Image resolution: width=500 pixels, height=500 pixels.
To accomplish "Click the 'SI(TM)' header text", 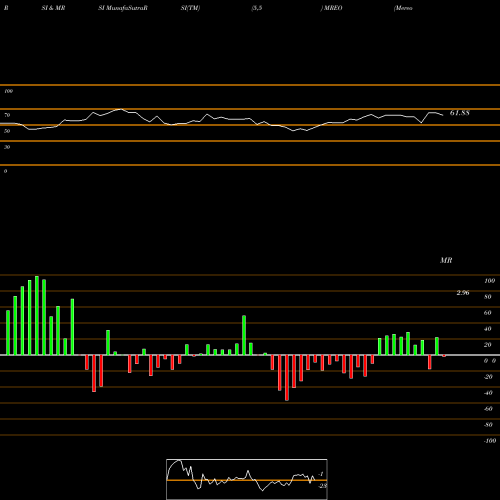I will click(190, 8).
